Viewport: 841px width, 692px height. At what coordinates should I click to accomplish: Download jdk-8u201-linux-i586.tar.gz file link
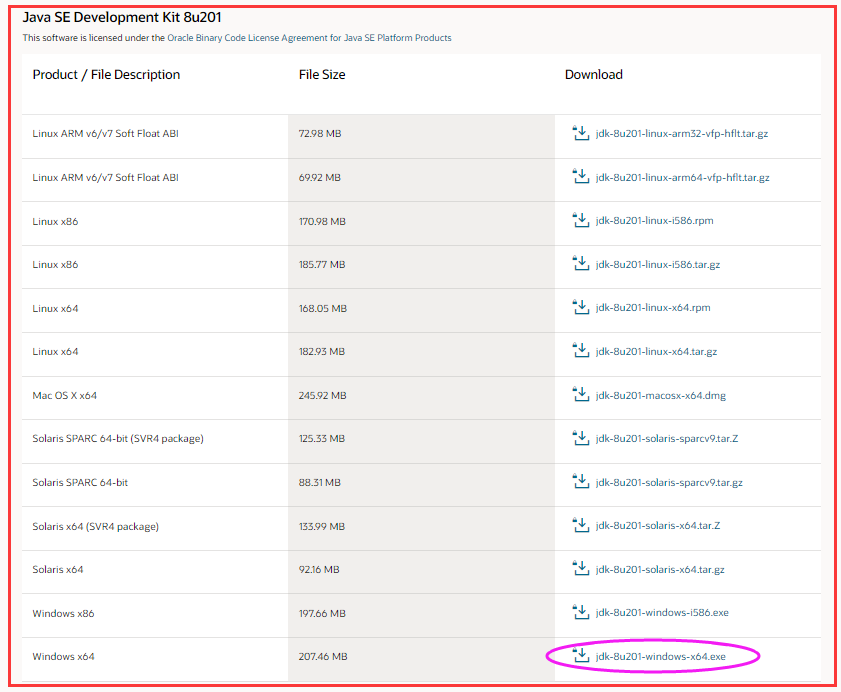click(x=658, y=264)
